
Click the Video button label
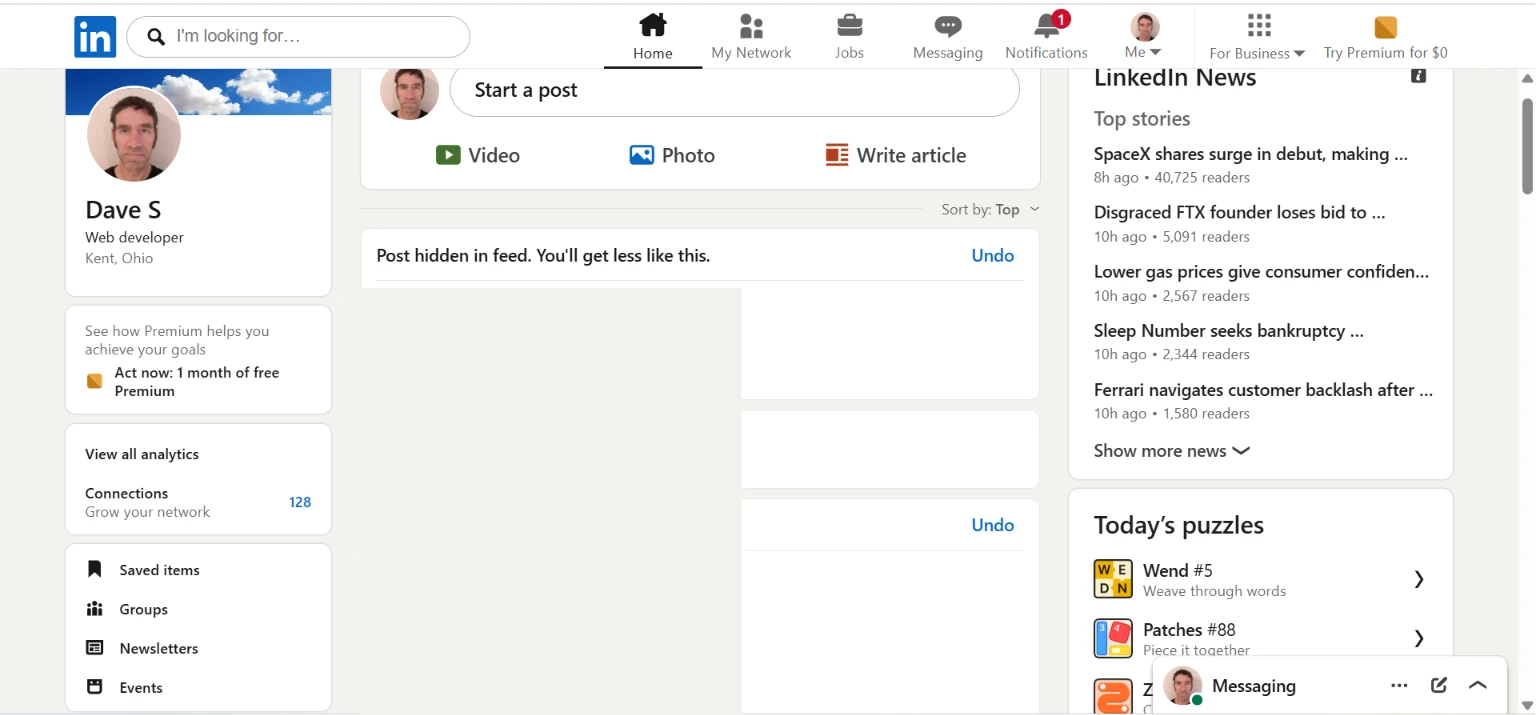coord(494,155)
